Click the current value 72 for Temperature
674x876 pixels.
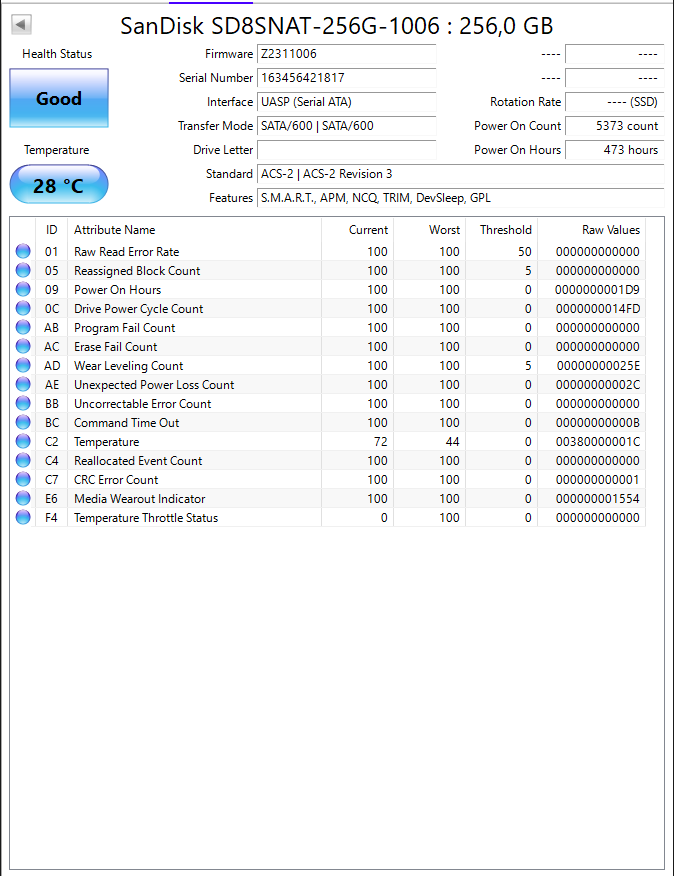tap(381, 442)
